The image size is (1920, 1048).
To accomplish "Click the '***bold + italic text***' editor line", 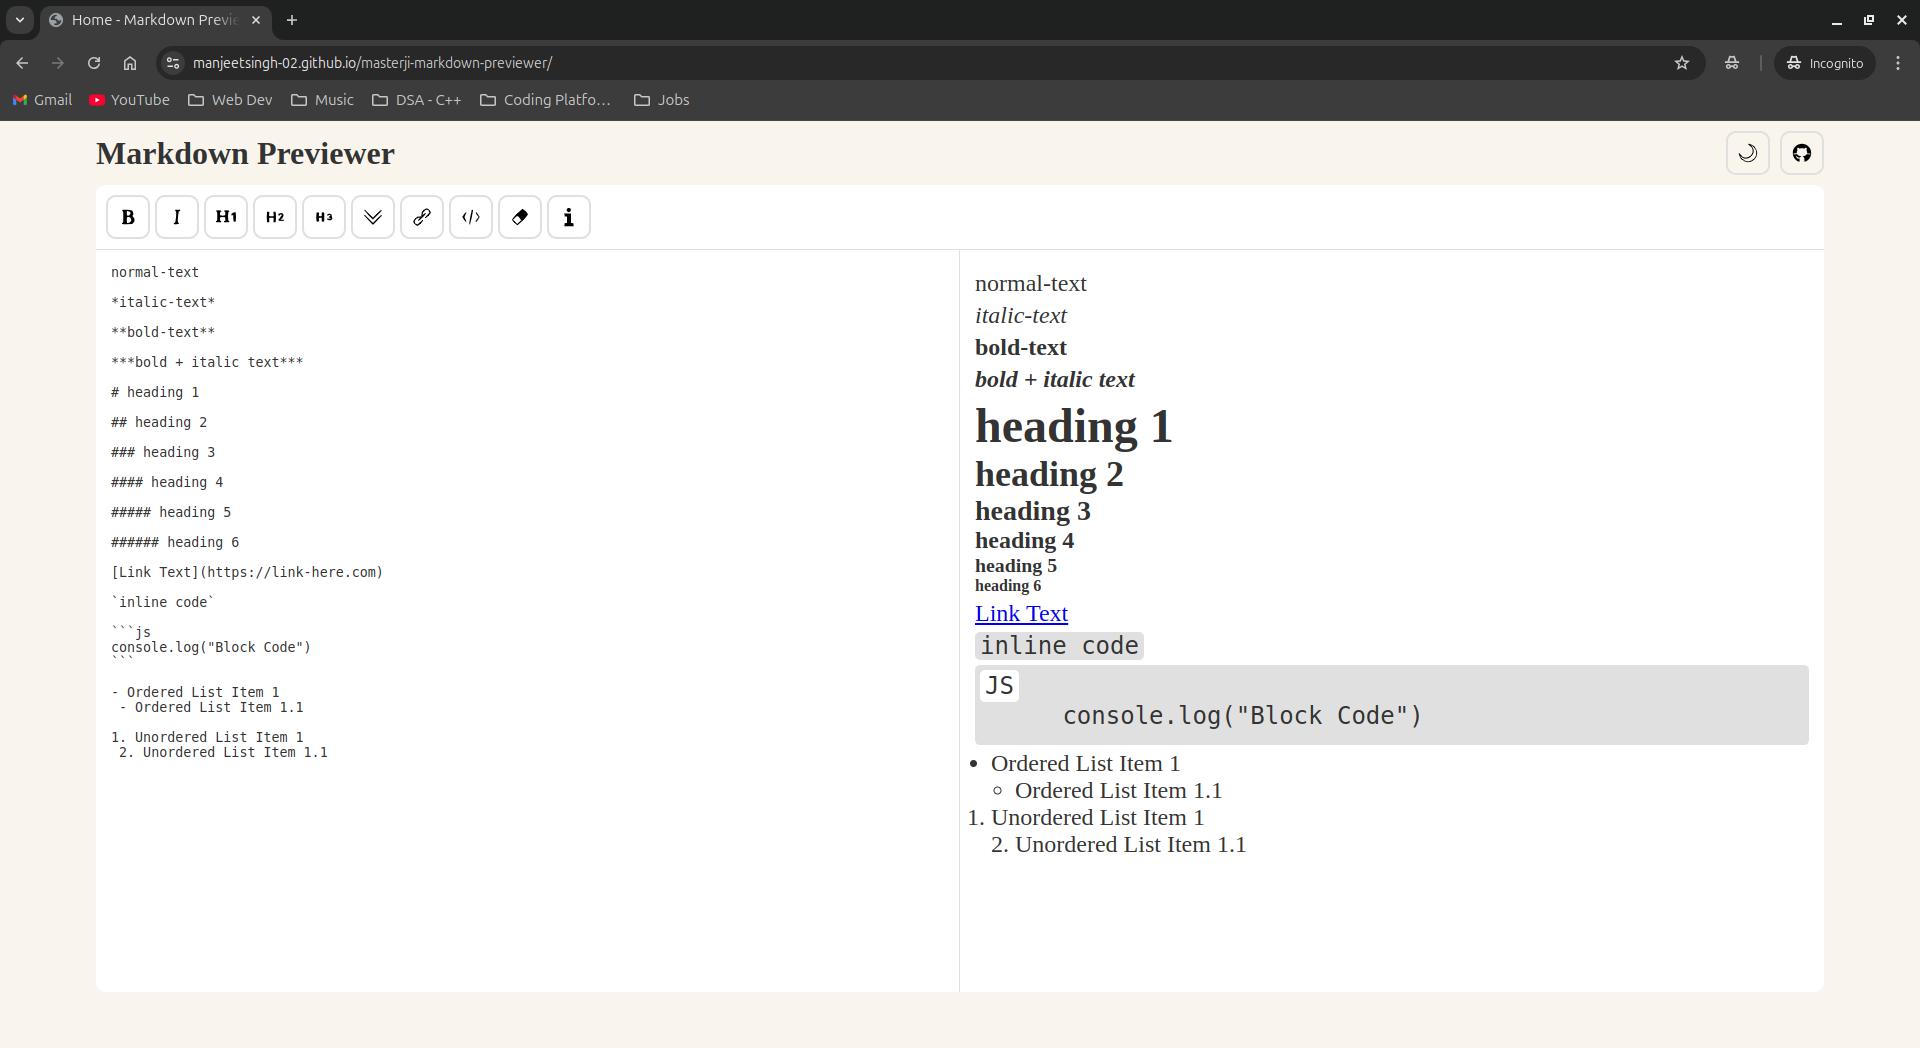I will [x=207, y=362].
